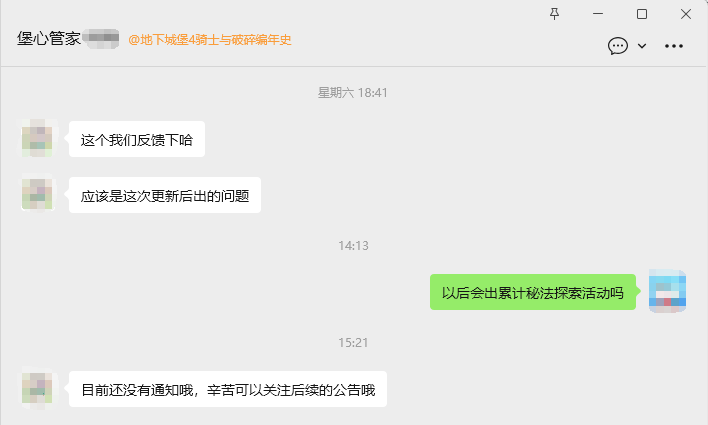Click the 15:21 timestamp label
Image resolution: width=708 pixels, height=425 pixels.
point(354,343)
